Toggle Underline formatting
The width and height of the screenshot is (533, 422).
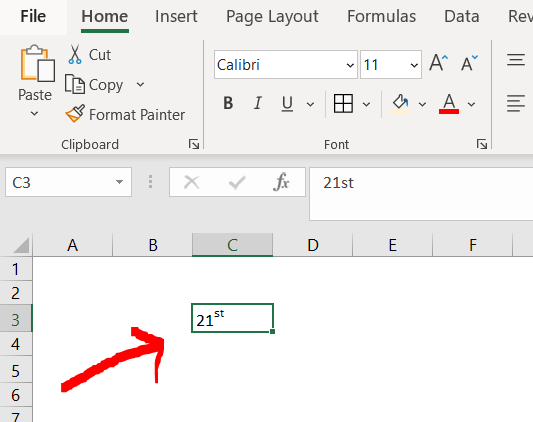(287, 103)
